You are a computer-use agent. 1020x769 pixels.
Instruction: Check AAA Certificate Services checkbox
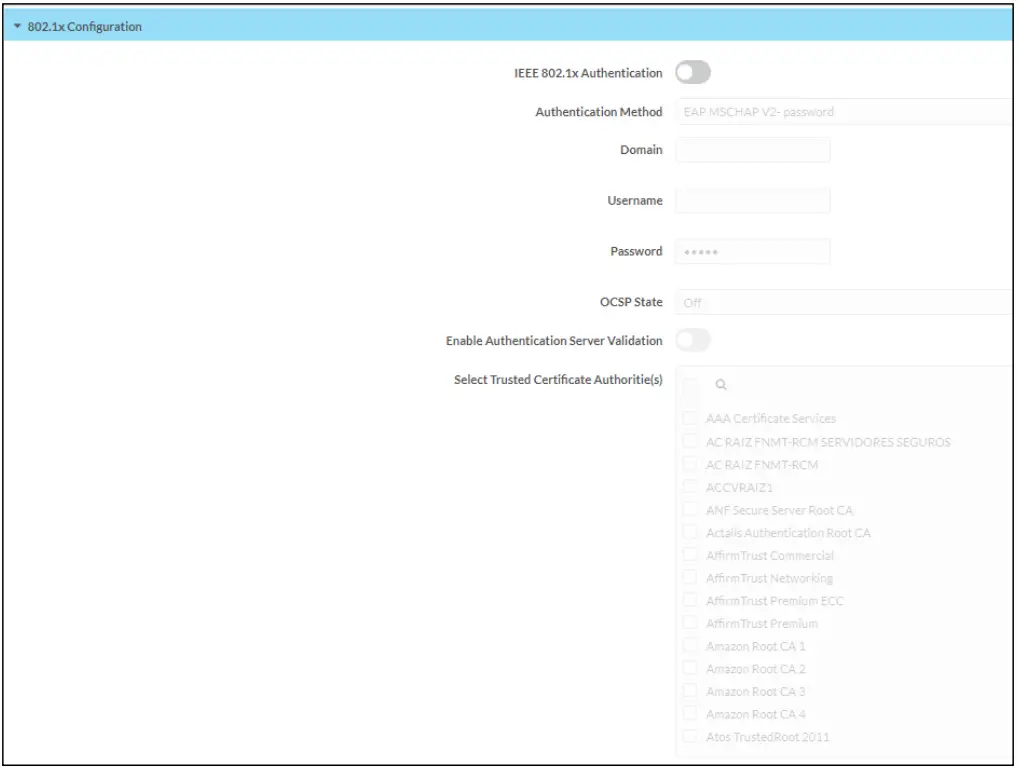690,419
